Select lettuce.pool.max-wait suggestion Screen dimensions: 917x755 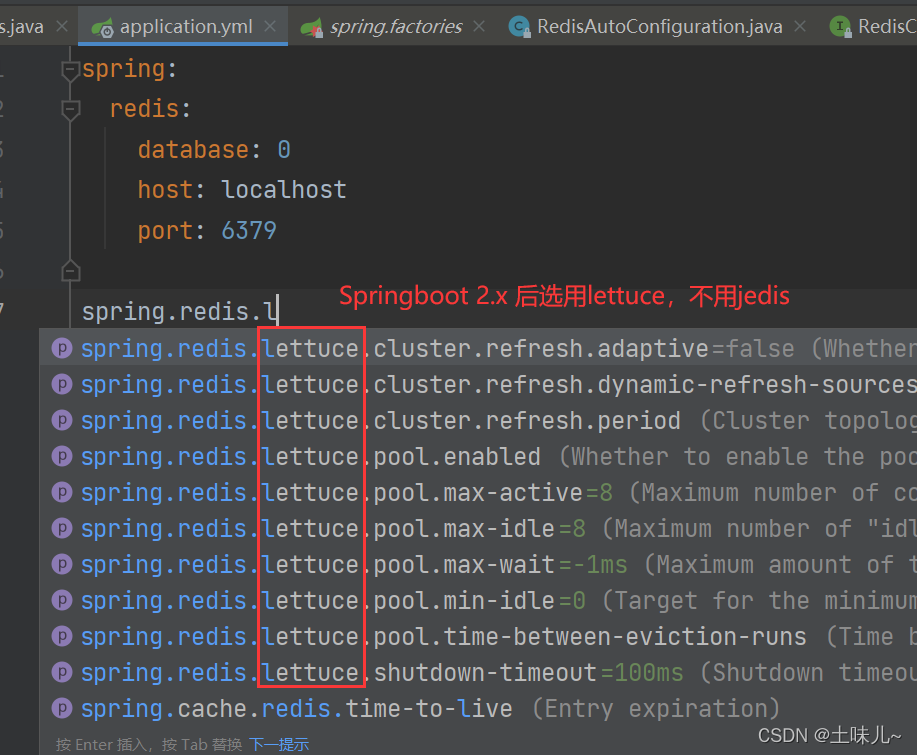coord(478,564)
